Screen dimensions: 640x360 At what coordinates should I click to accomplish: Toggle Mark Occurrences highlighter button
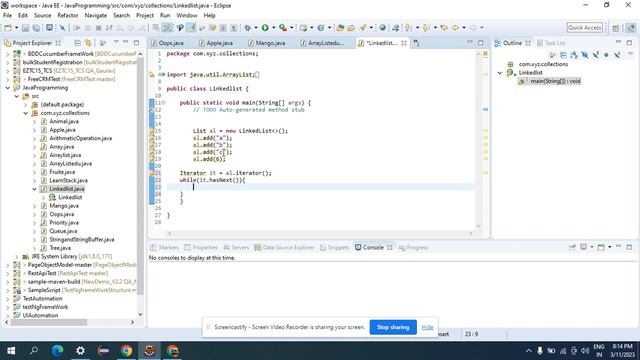[191, 28]
